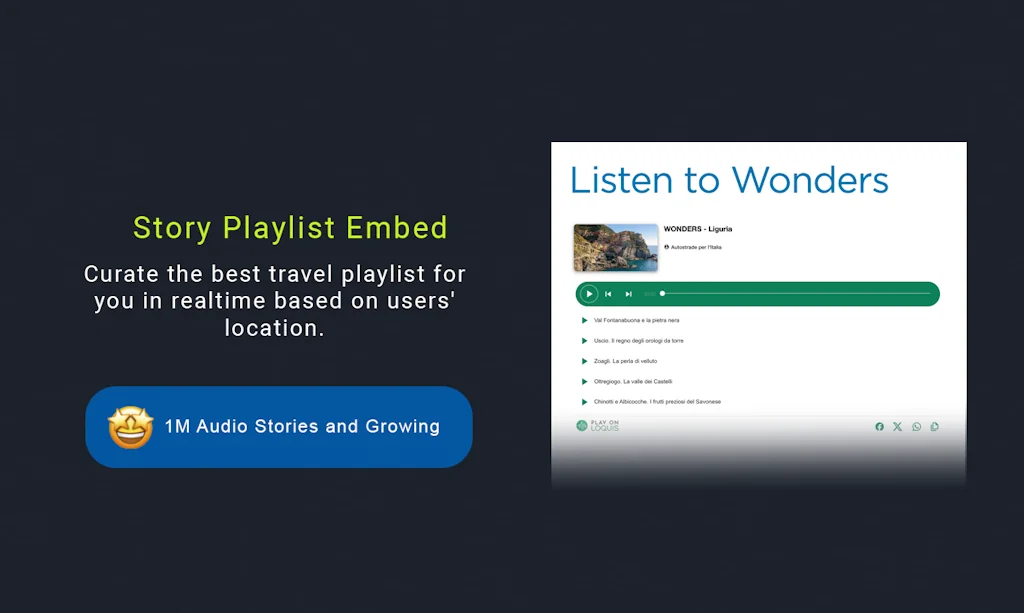
Task: Select 'Oltregiogo. La valle dei Castelli' title
Action: pyautogui.click(x=633, y=381)
